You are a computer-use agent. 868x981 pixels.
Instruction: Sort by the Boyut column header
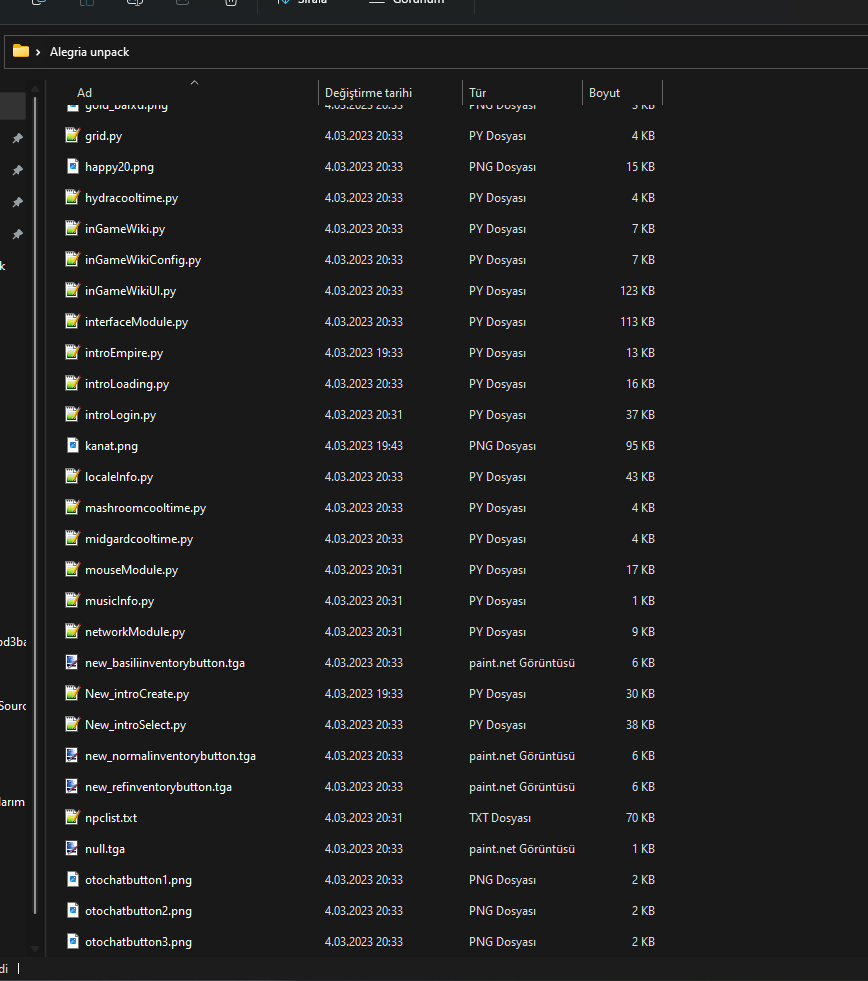click(604, 93)
